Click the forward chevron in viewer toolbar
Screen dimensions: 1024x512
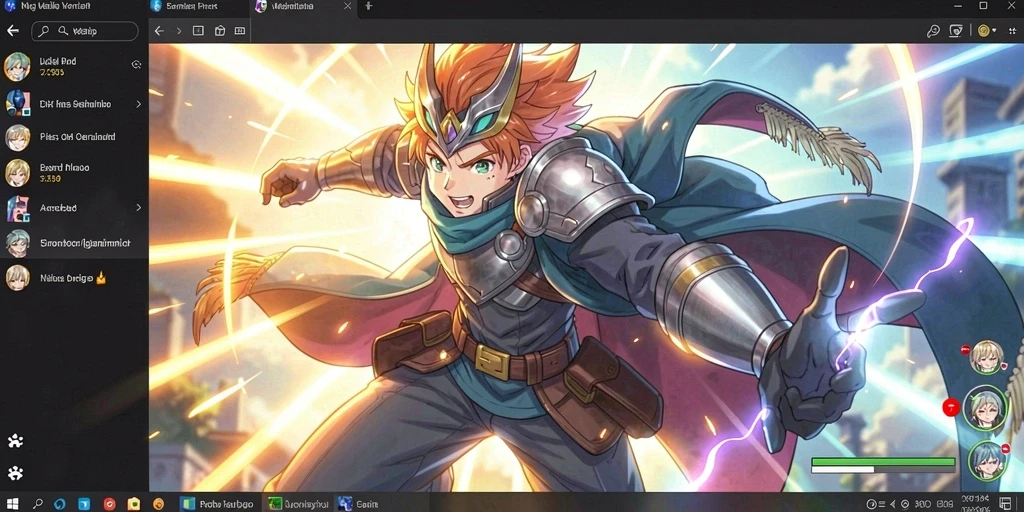(x=178, y=31)
